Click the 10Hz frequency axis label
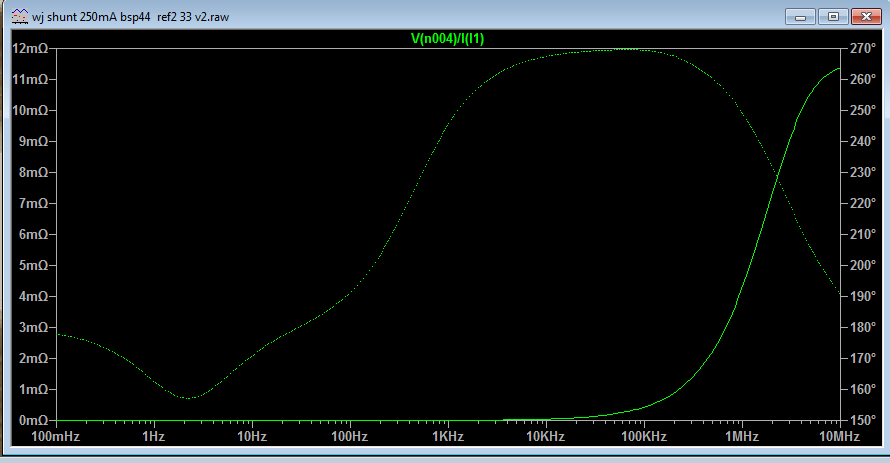 point(252,436)
